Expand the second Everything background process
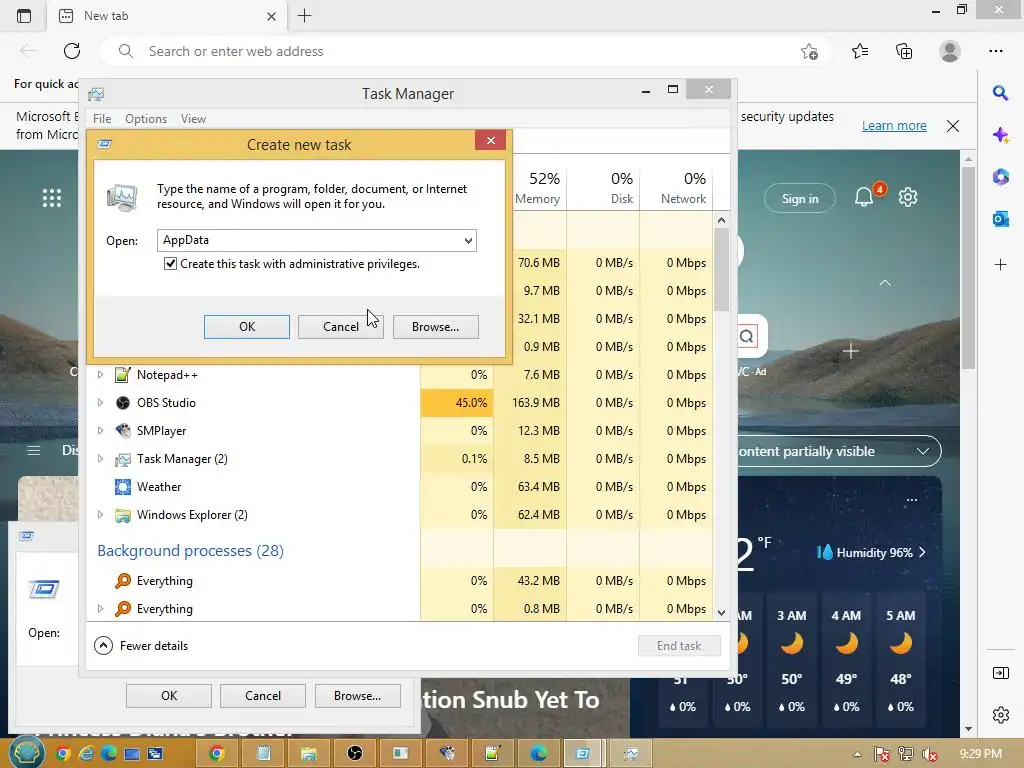The image size is (1024, 768). coord(100,609)
